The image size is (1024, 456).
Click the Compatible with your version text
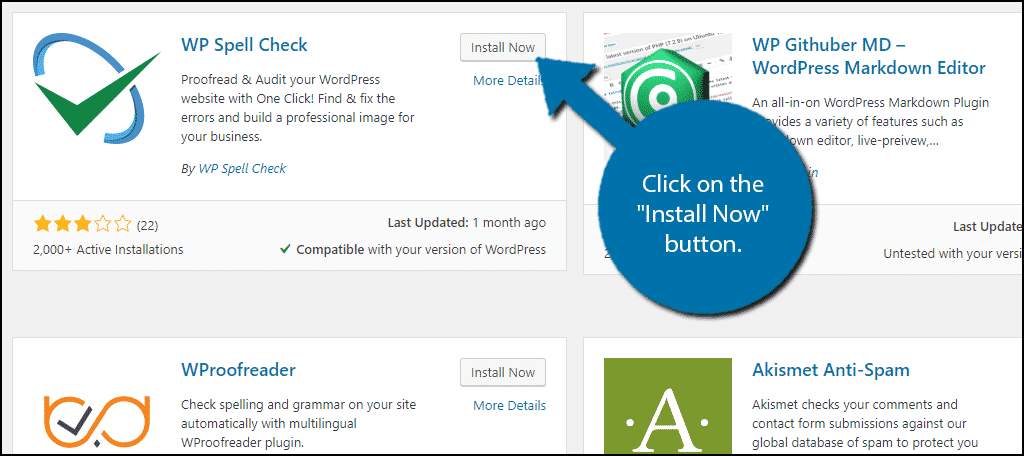pyautogui.click(x=421, y=250)
